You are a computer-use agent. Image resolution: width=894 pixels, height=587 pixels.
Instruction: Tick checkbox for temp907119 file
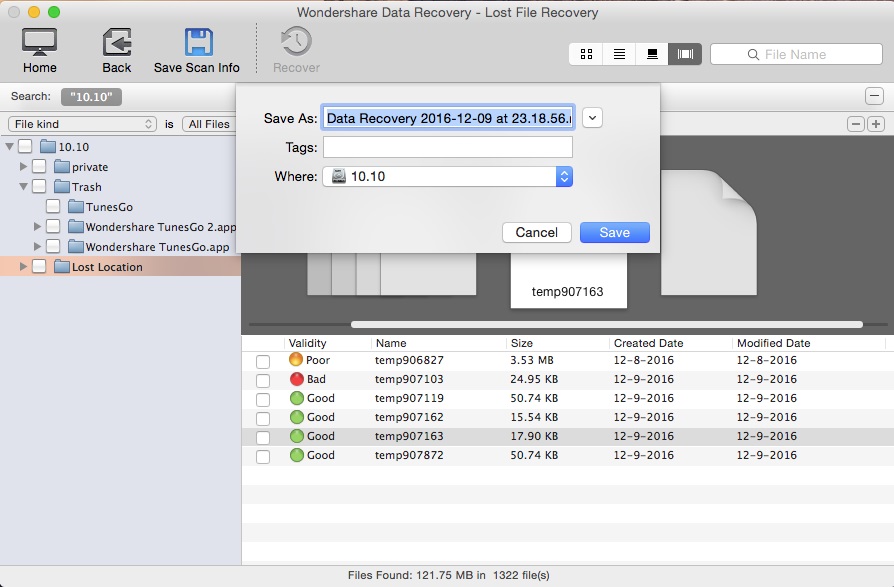[263, 400]
